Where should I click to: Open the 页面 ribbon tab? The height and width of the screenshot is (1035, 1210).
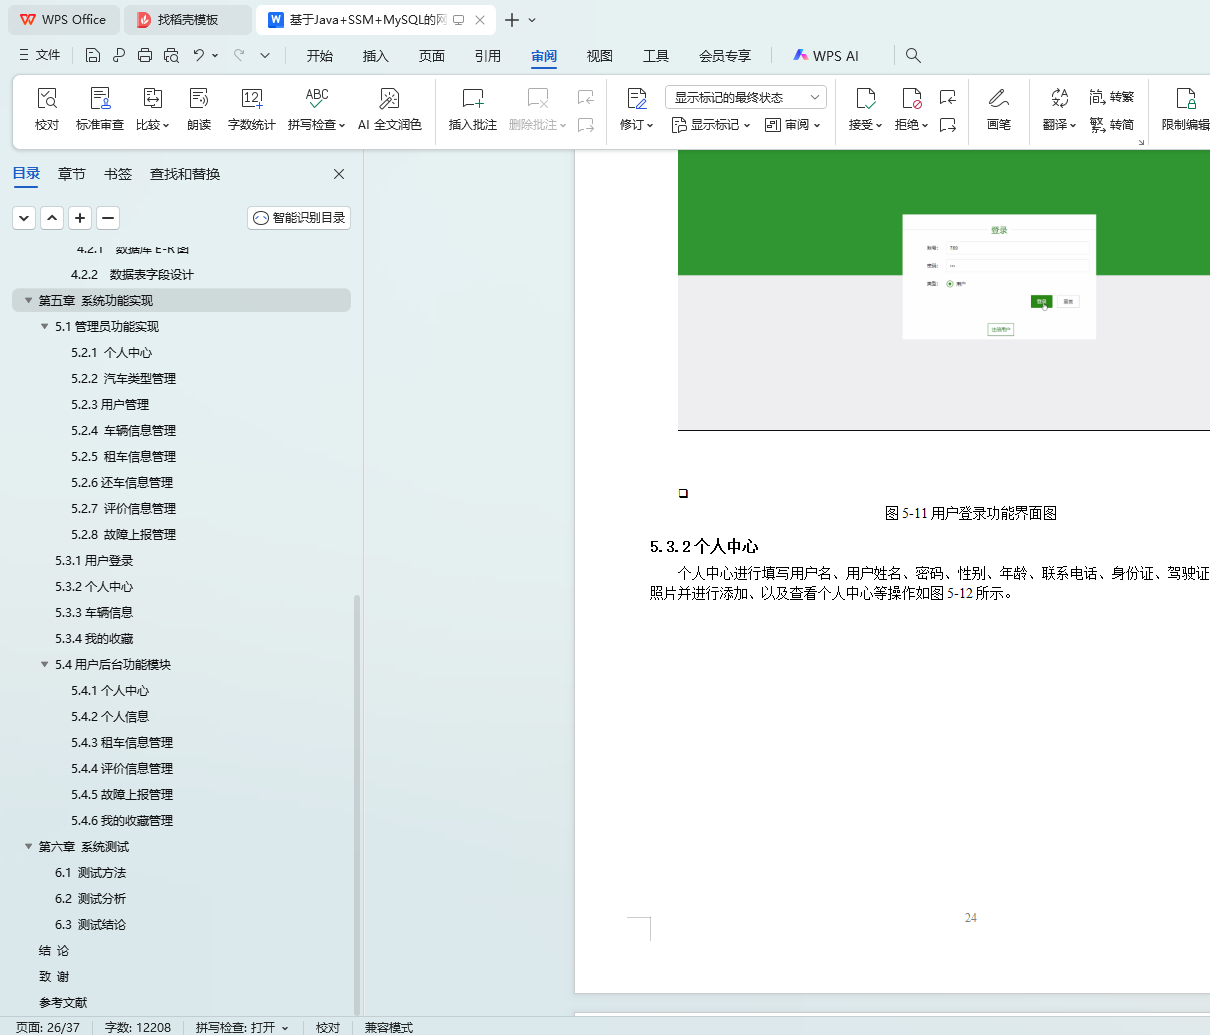[x=432, y=55]
